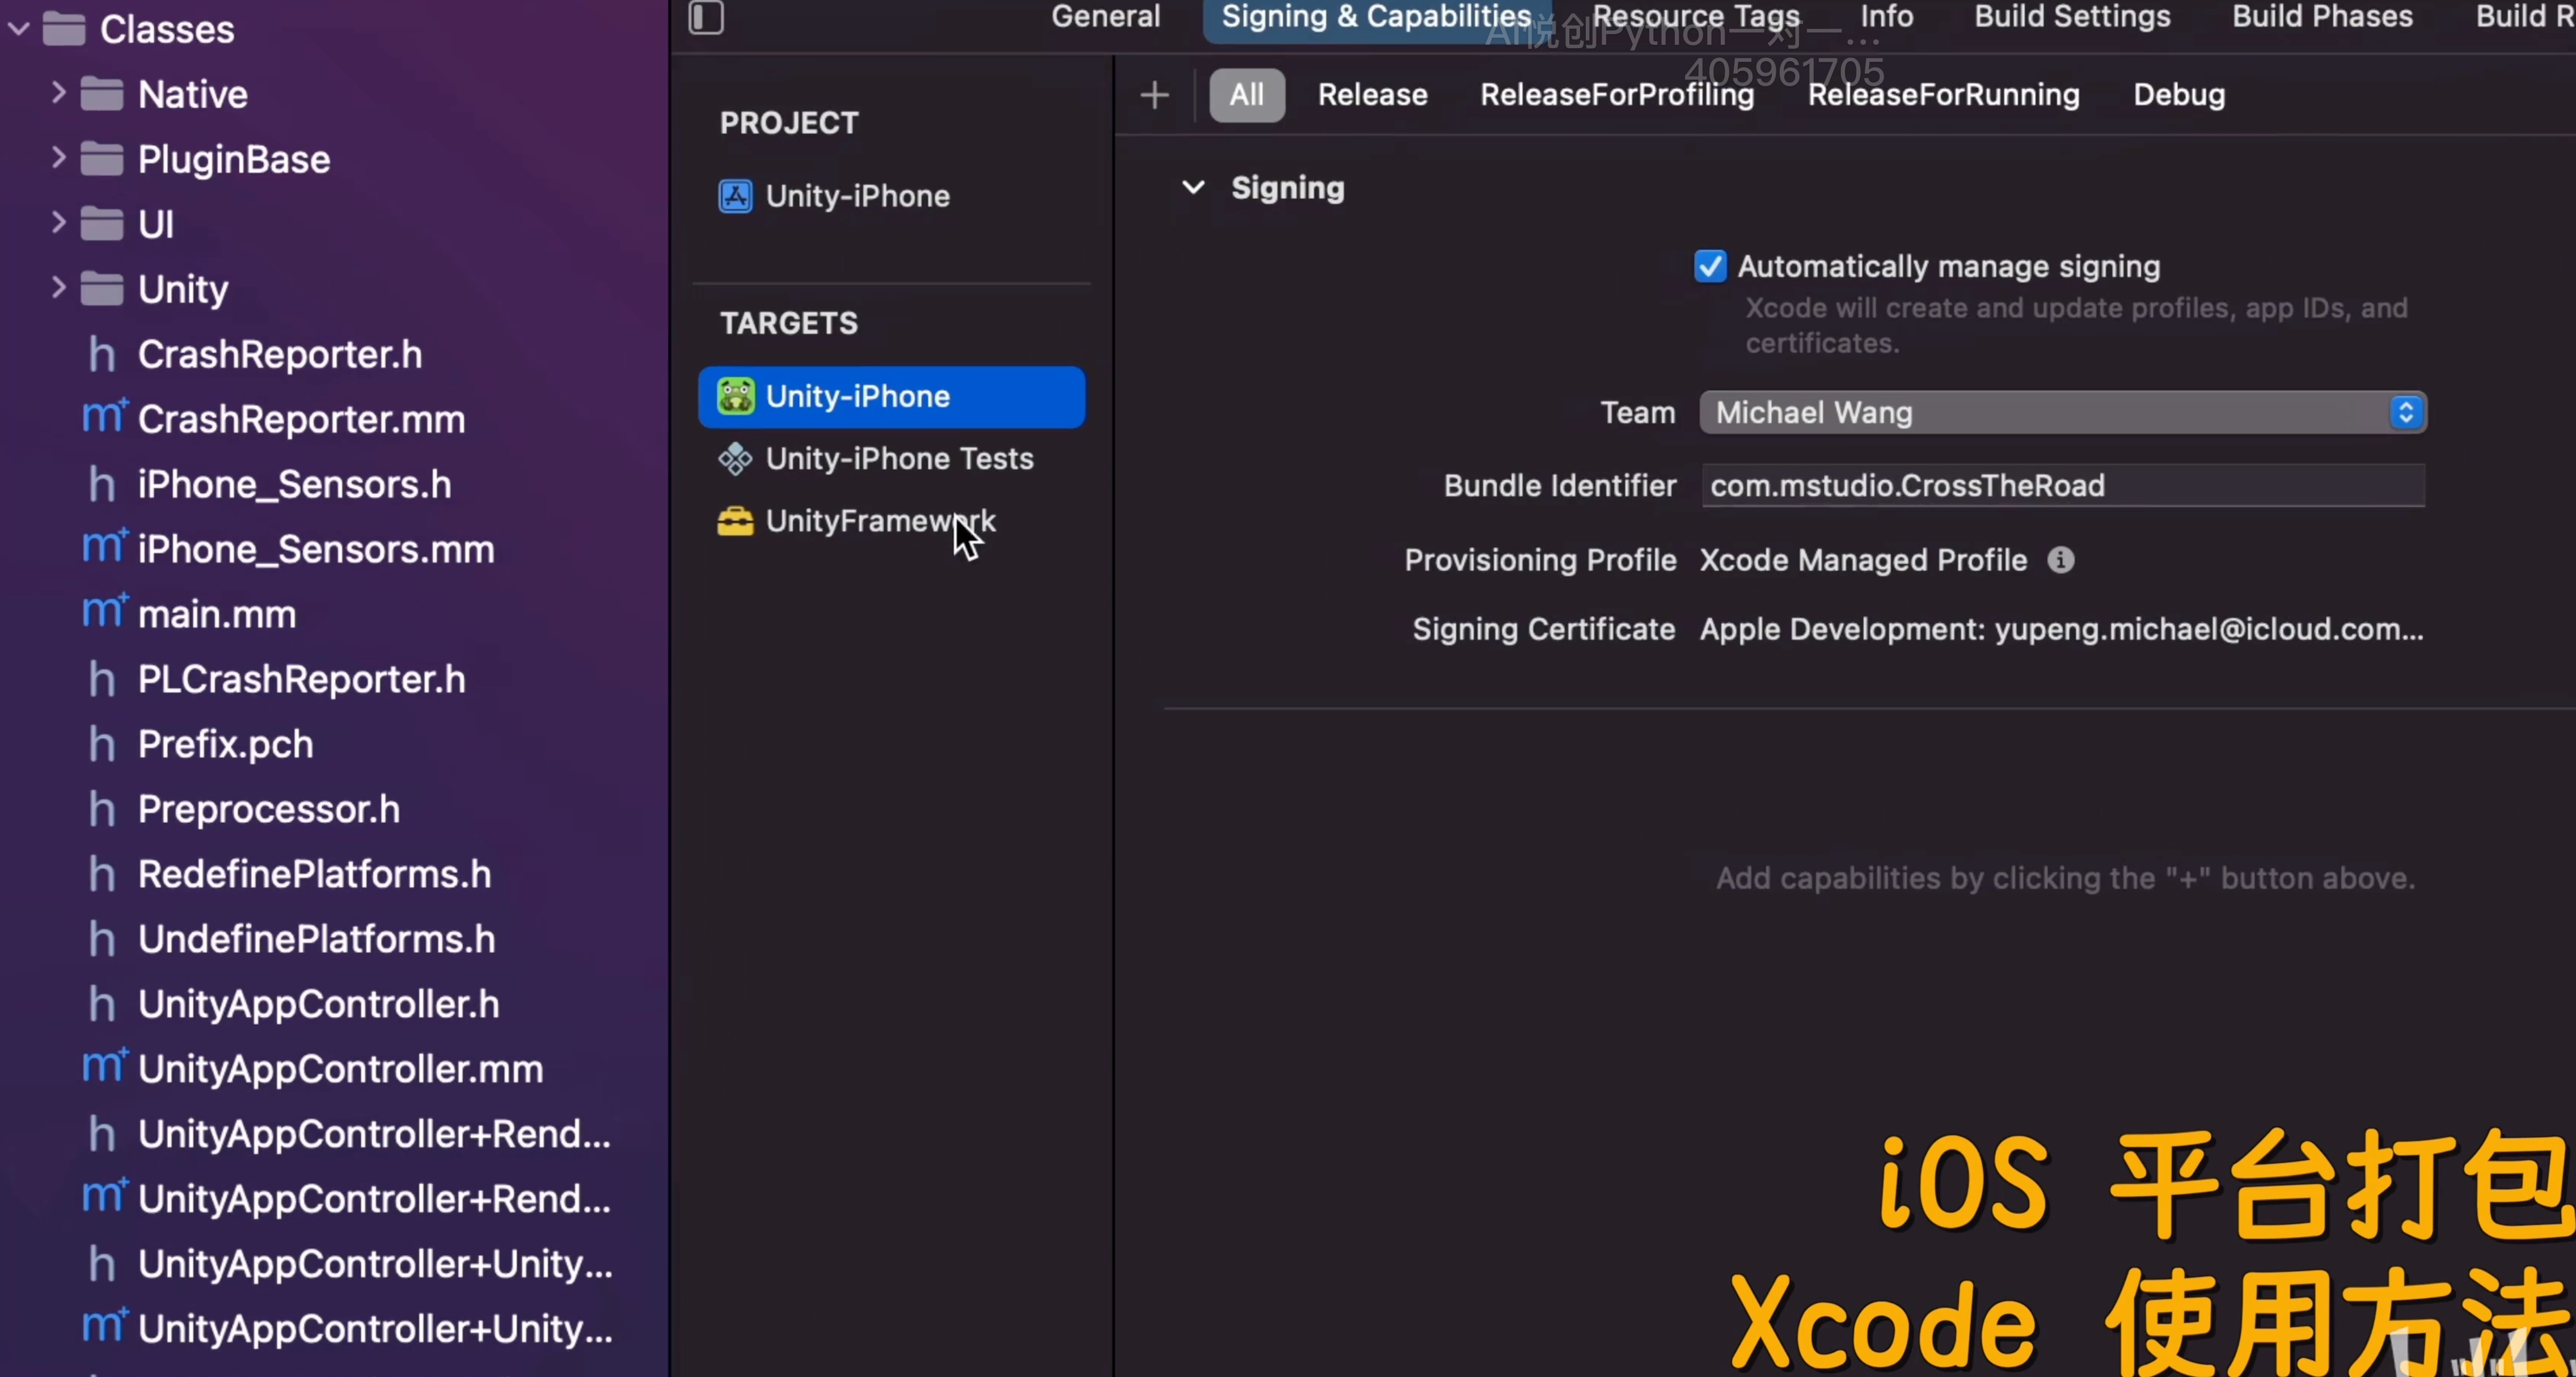
Task: Click Prefix.pch file icon
Action: [x=102, y=744]
